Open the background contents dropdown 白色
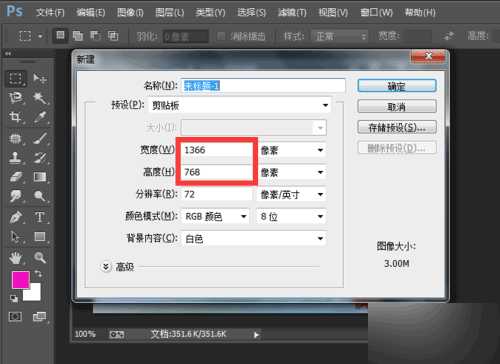Screen dimensions: 500x364 click(x=254, y=239)
